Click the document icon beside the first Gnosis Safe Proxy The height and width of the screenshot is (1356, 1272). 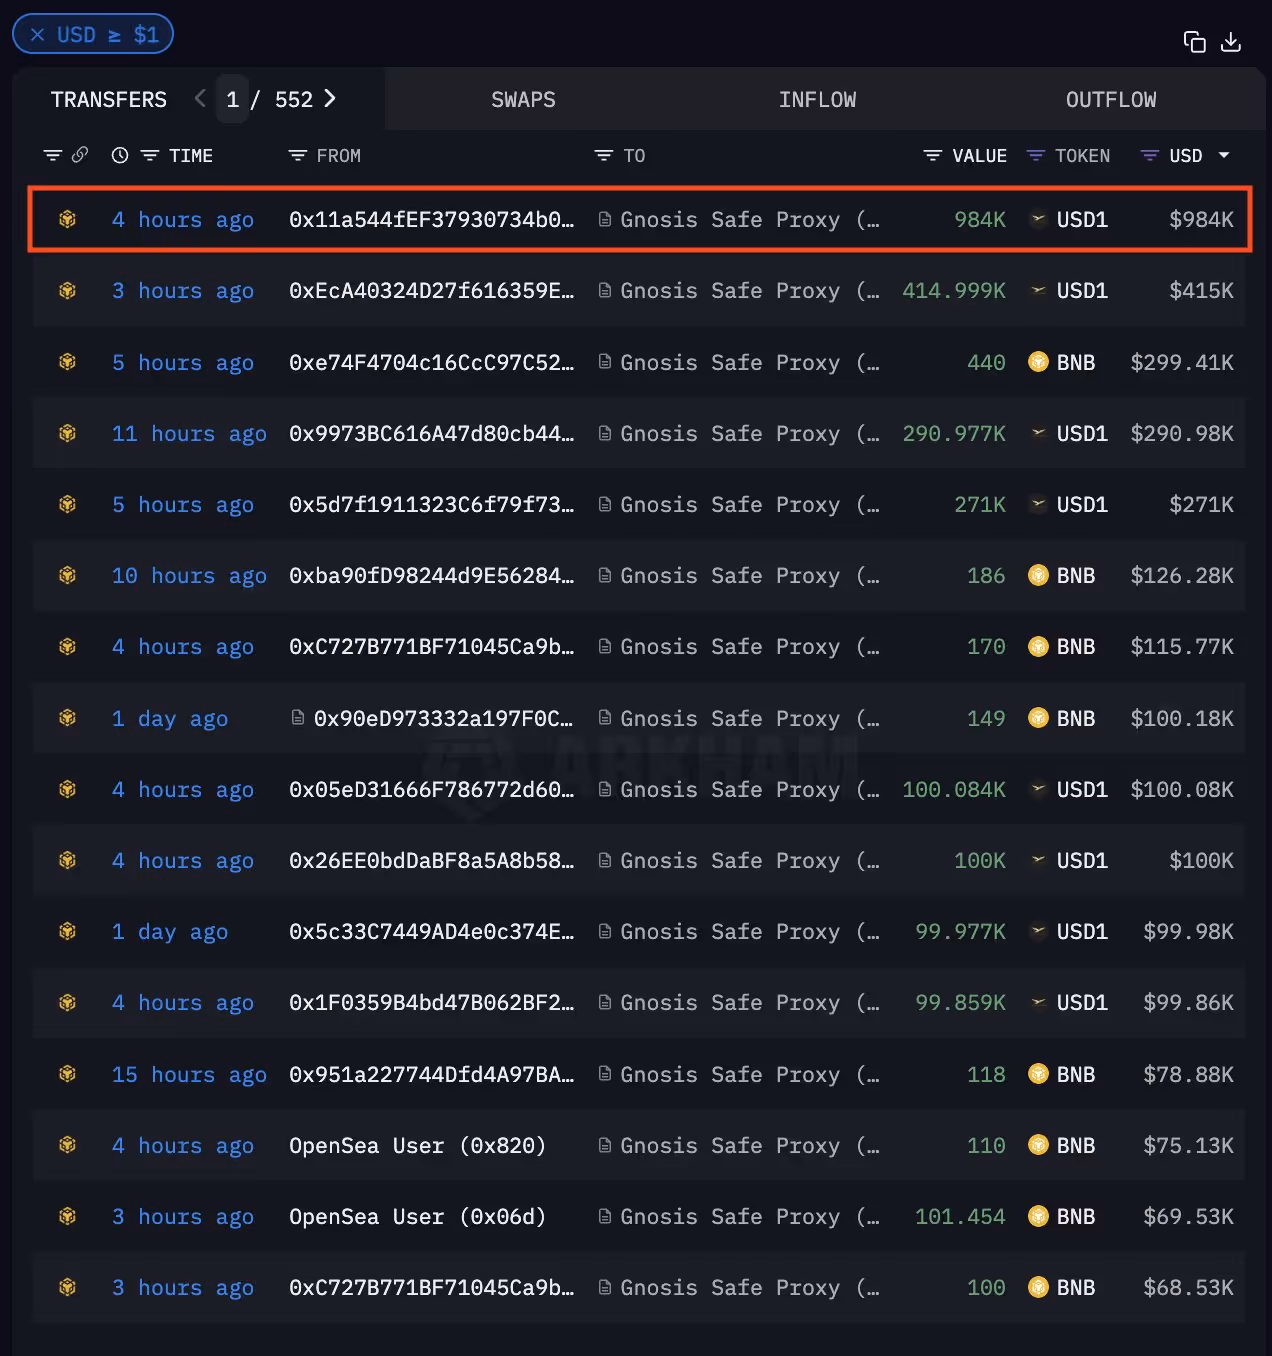pos(604,219)
